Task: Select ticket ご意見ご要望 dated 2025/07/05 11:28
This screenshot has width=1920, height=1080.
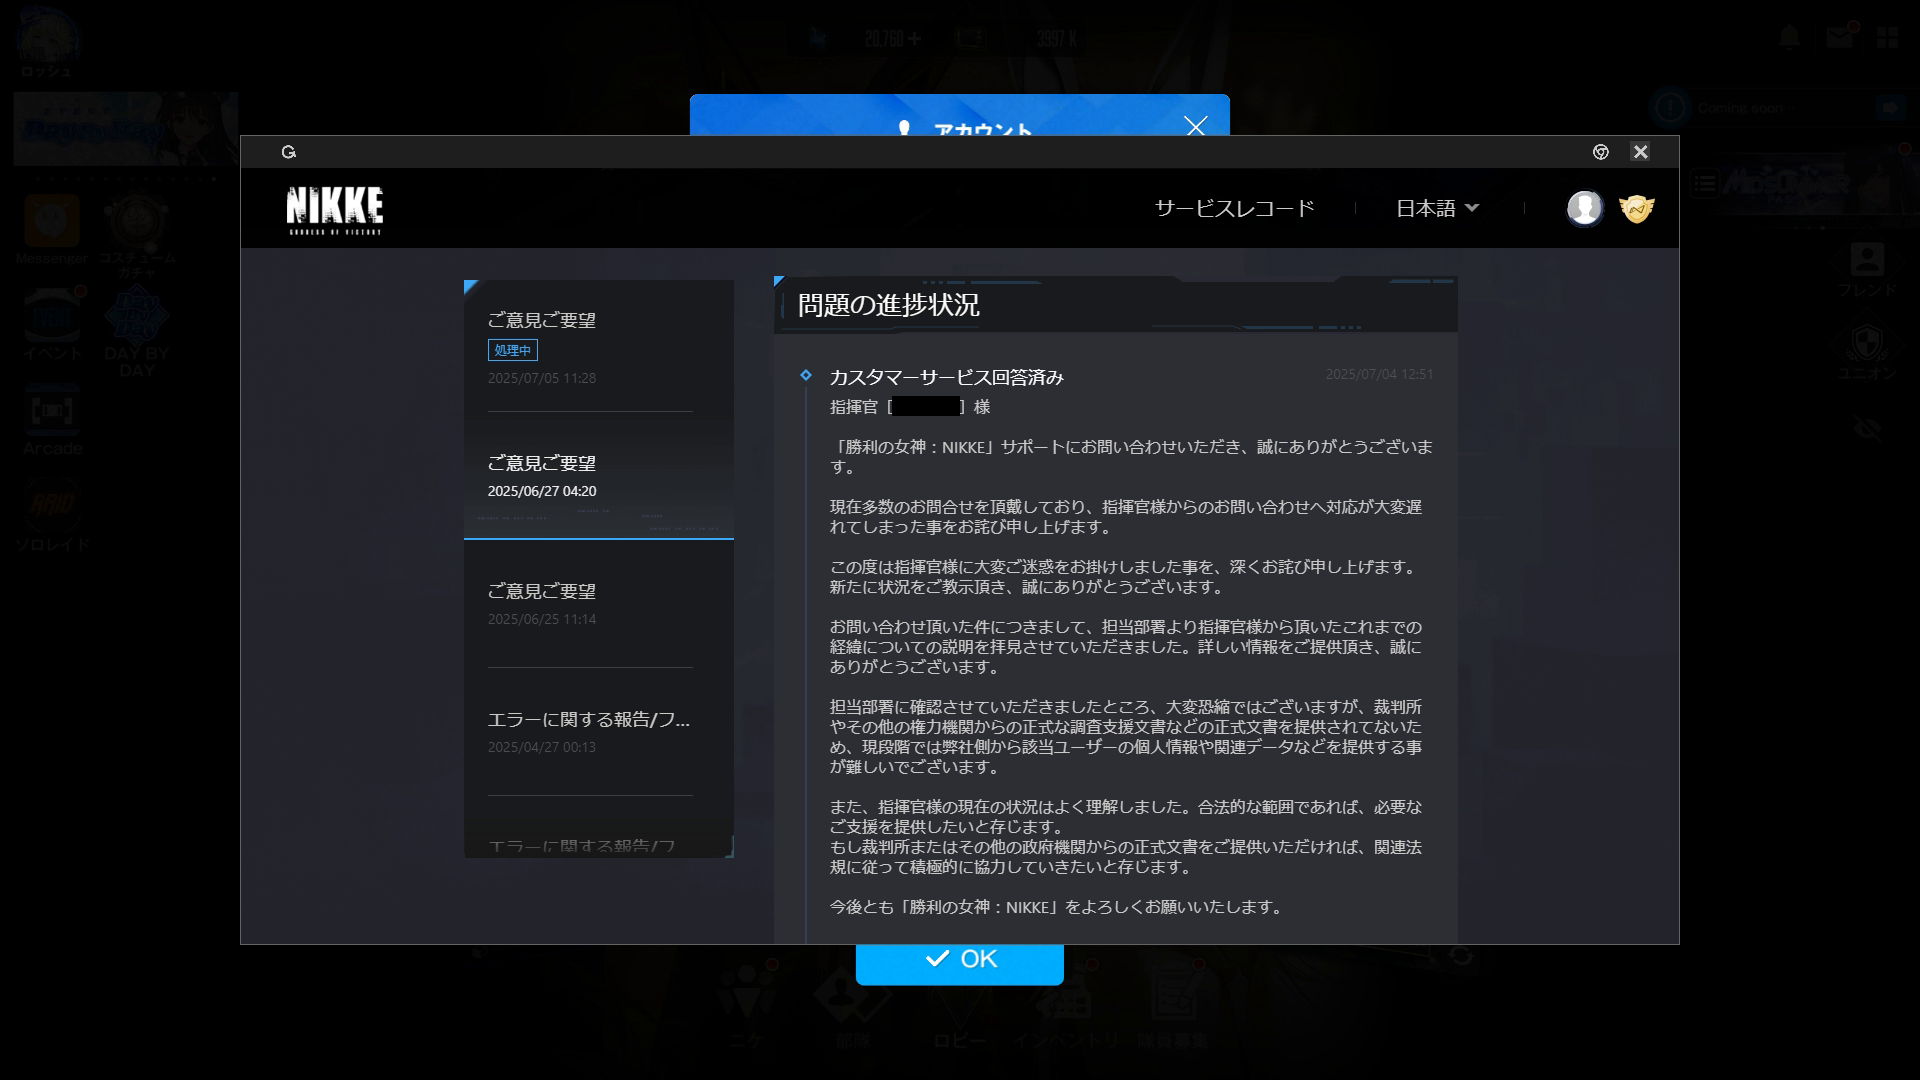Action: pos(598,347)
